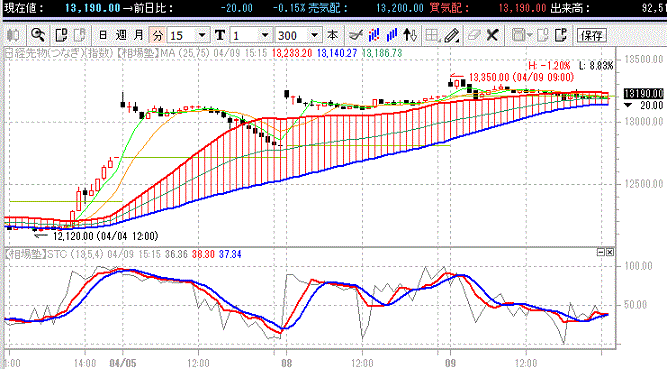Click the 100.00 STC axis label
Viewport: 667px width, 369px height.
coord(638,266)
